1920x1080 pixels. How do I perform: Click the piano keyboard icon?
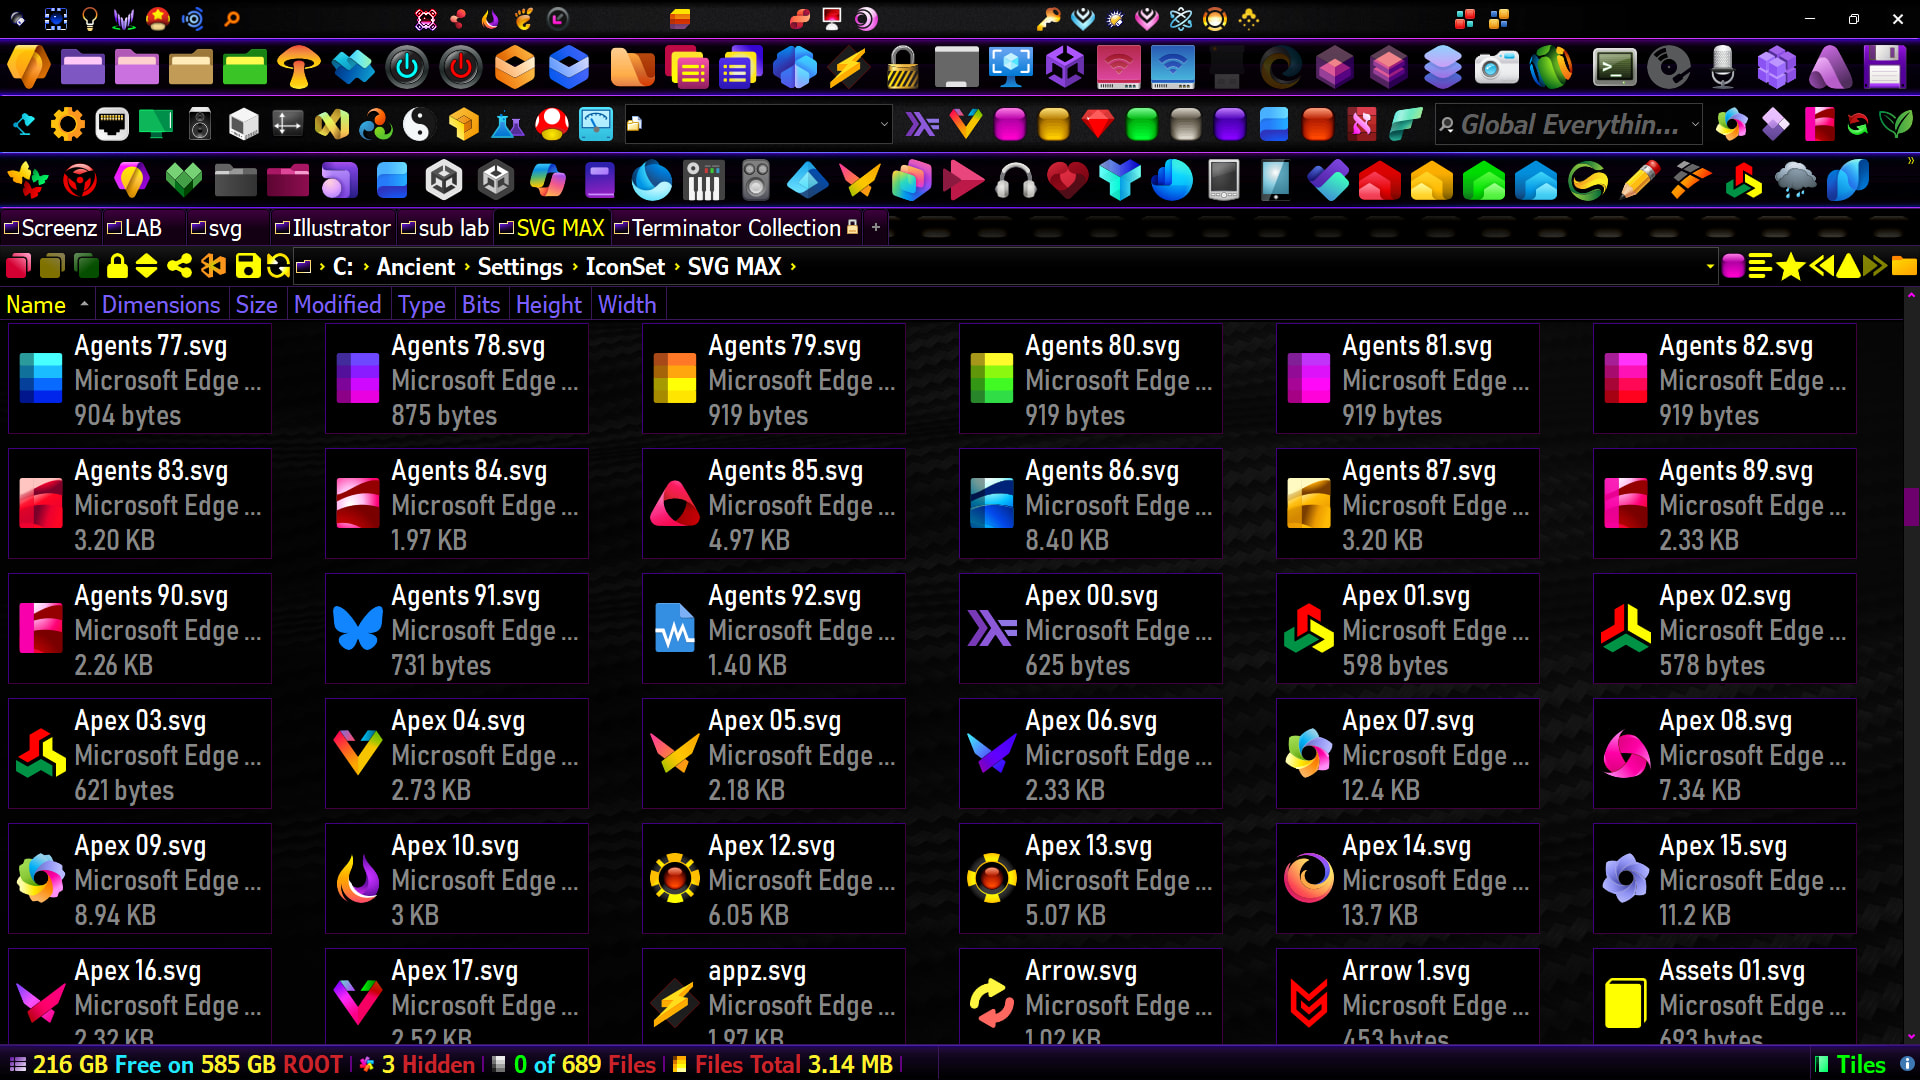pos(703,181)
